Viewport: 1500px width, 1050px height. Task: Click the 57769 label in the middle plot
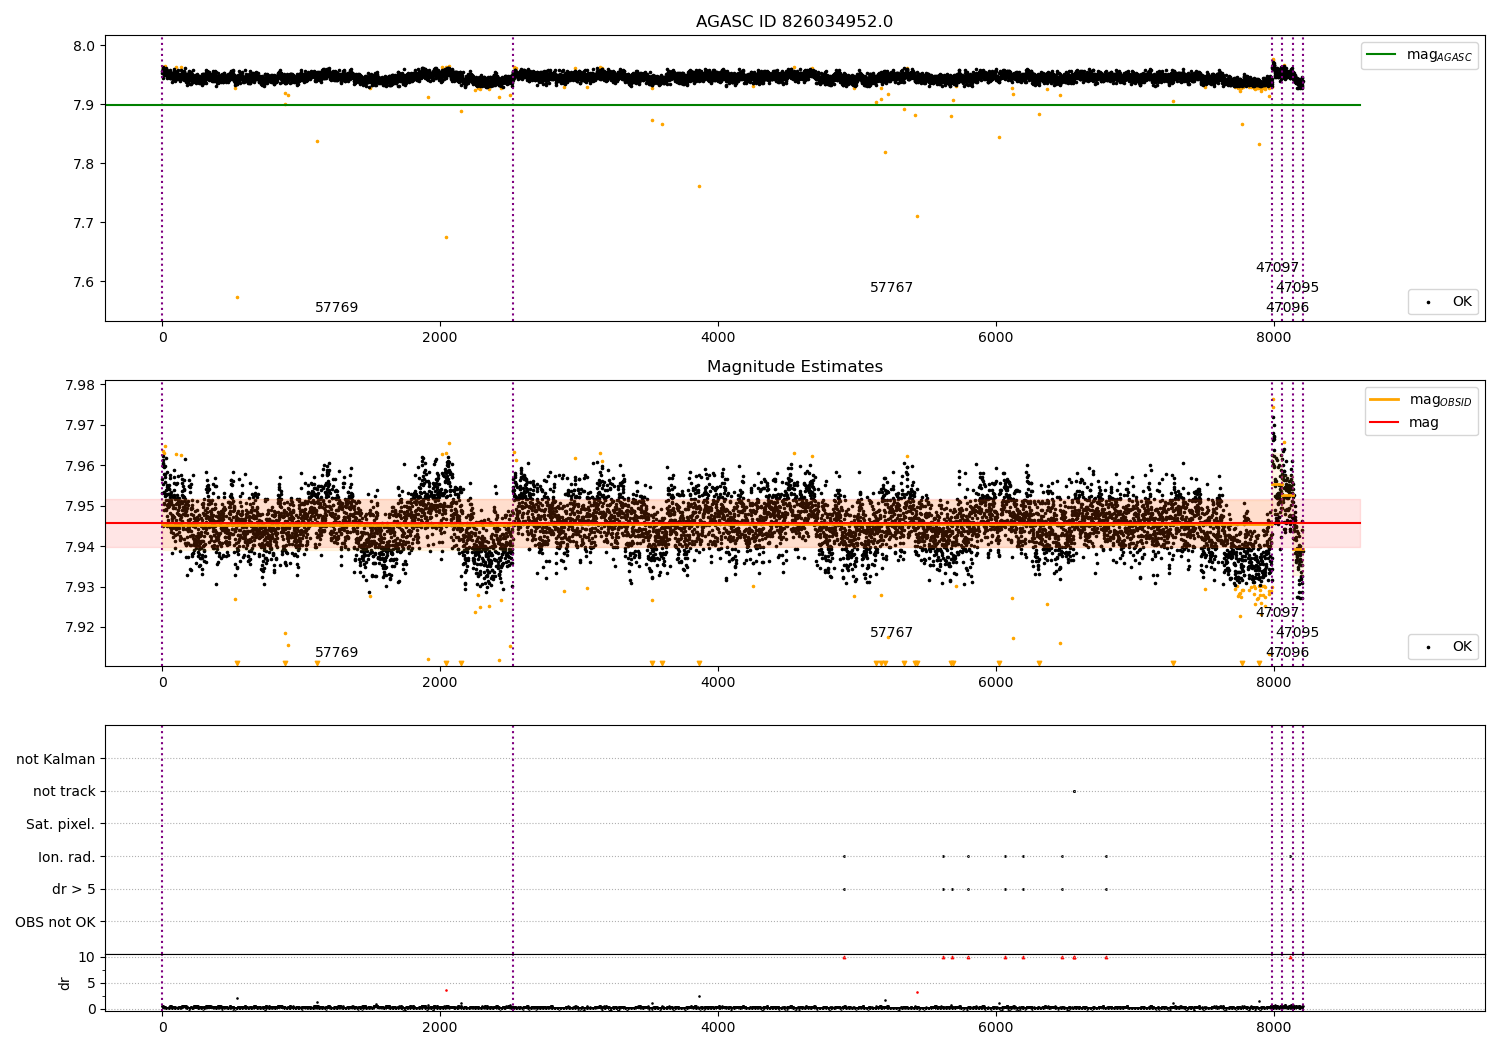click(336, 653)
